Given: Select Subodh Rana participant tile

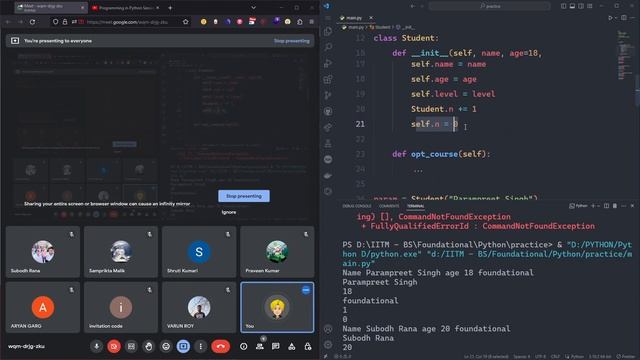Looking at the screenshot, I should tap(43, 252).
